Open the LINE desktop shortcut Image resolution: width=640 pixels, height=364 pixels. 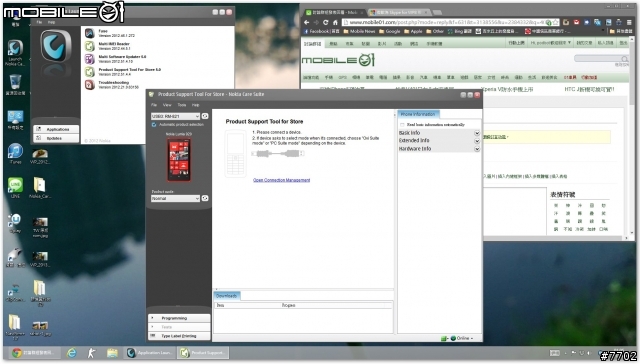pos(15,188)
